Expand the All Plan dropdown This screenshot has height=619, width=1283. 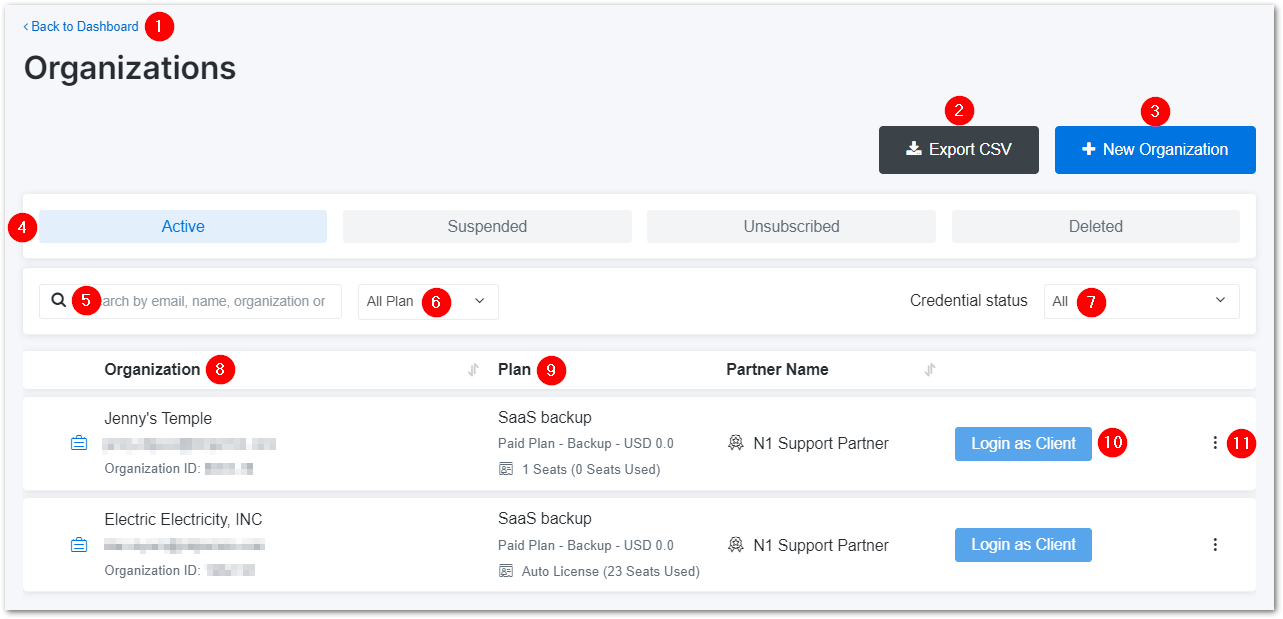(428, 301)
